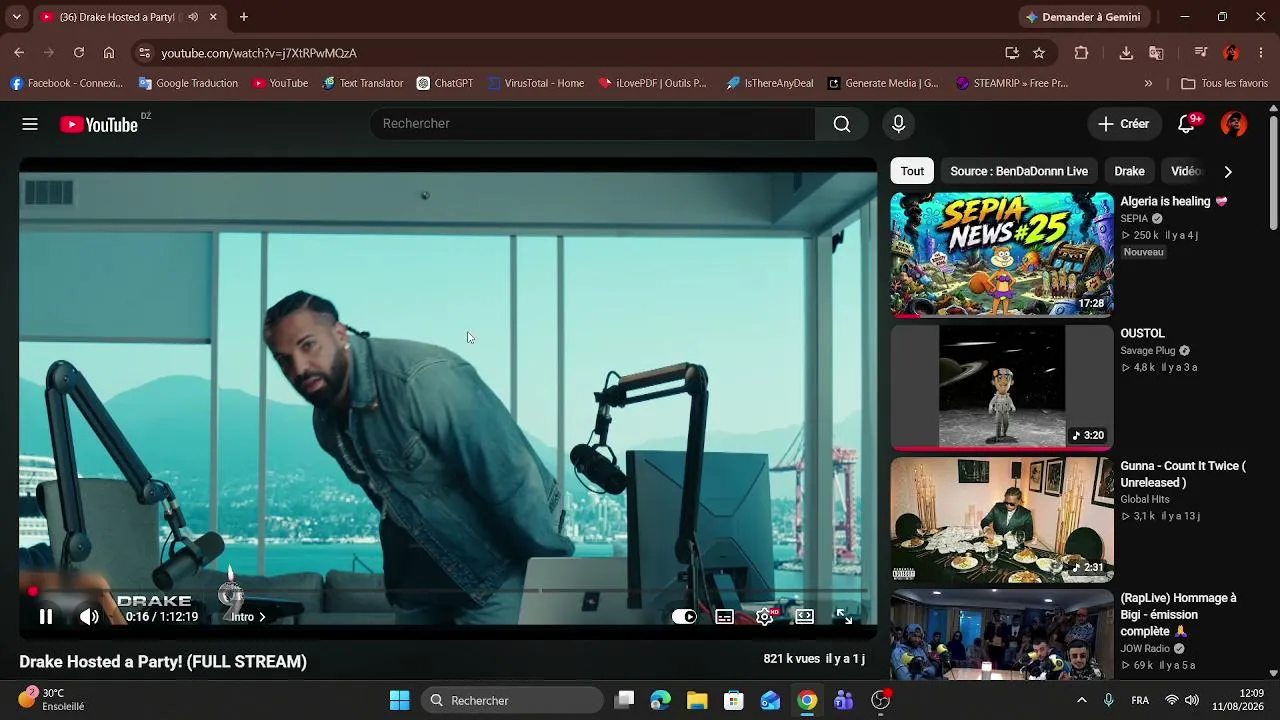This screenshot has width=1280, height=720.
Task: Open the Créer menu
Action: click(x=1124, y=124)
